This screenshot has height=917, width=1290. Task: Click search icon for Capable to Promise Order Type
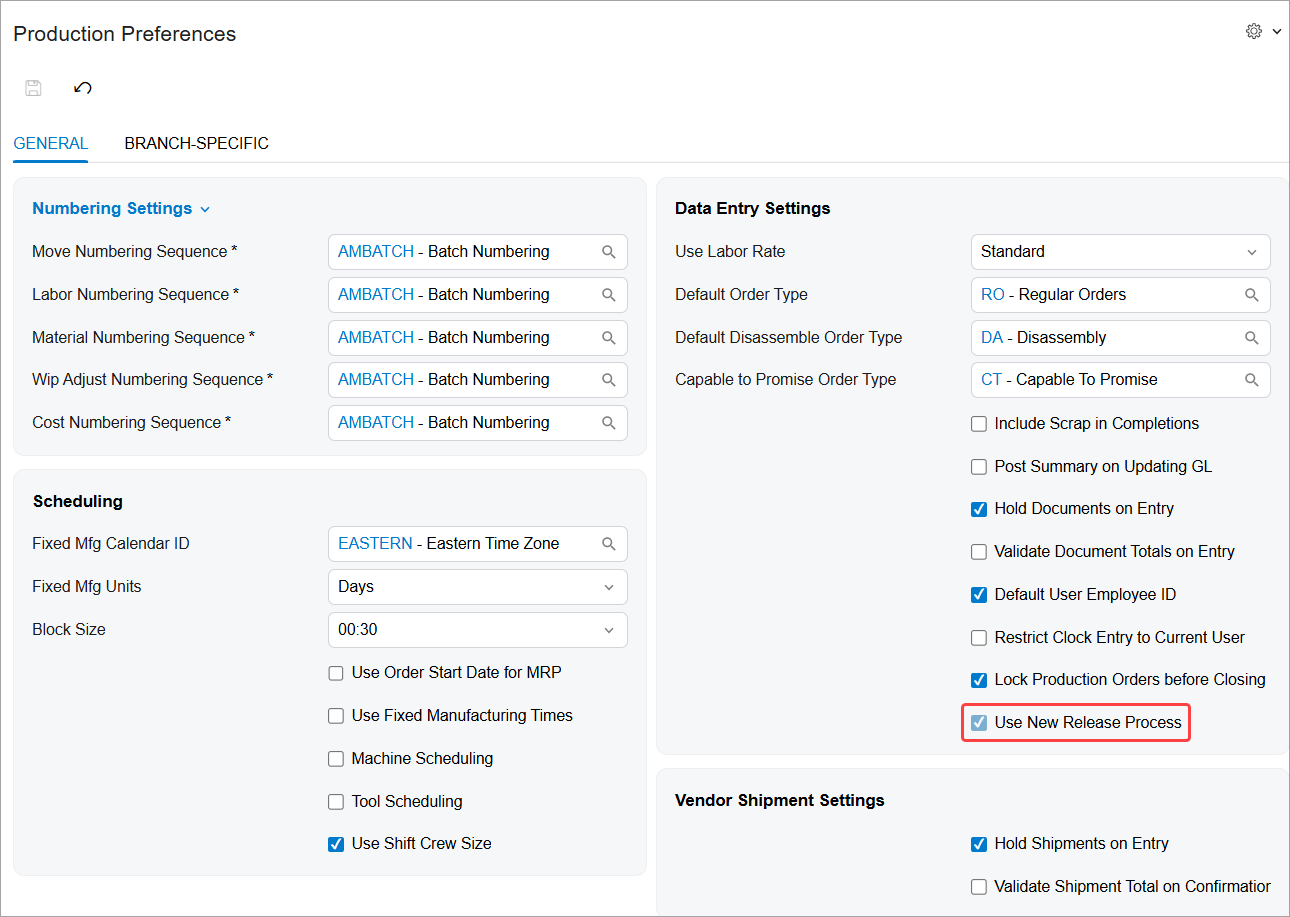click(x=1251, y=380)
